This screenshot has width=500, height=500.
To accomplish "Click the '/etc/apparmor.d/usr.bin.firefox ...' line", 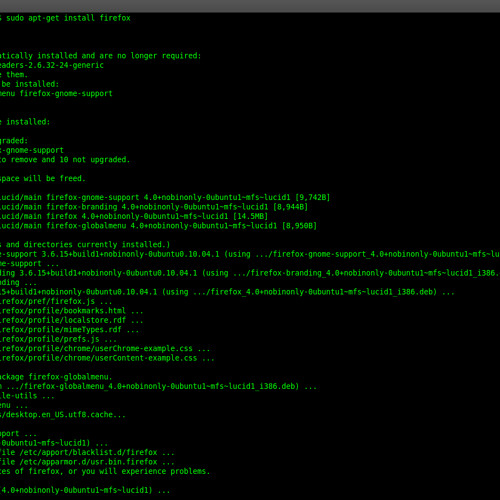I will (87, 462).
